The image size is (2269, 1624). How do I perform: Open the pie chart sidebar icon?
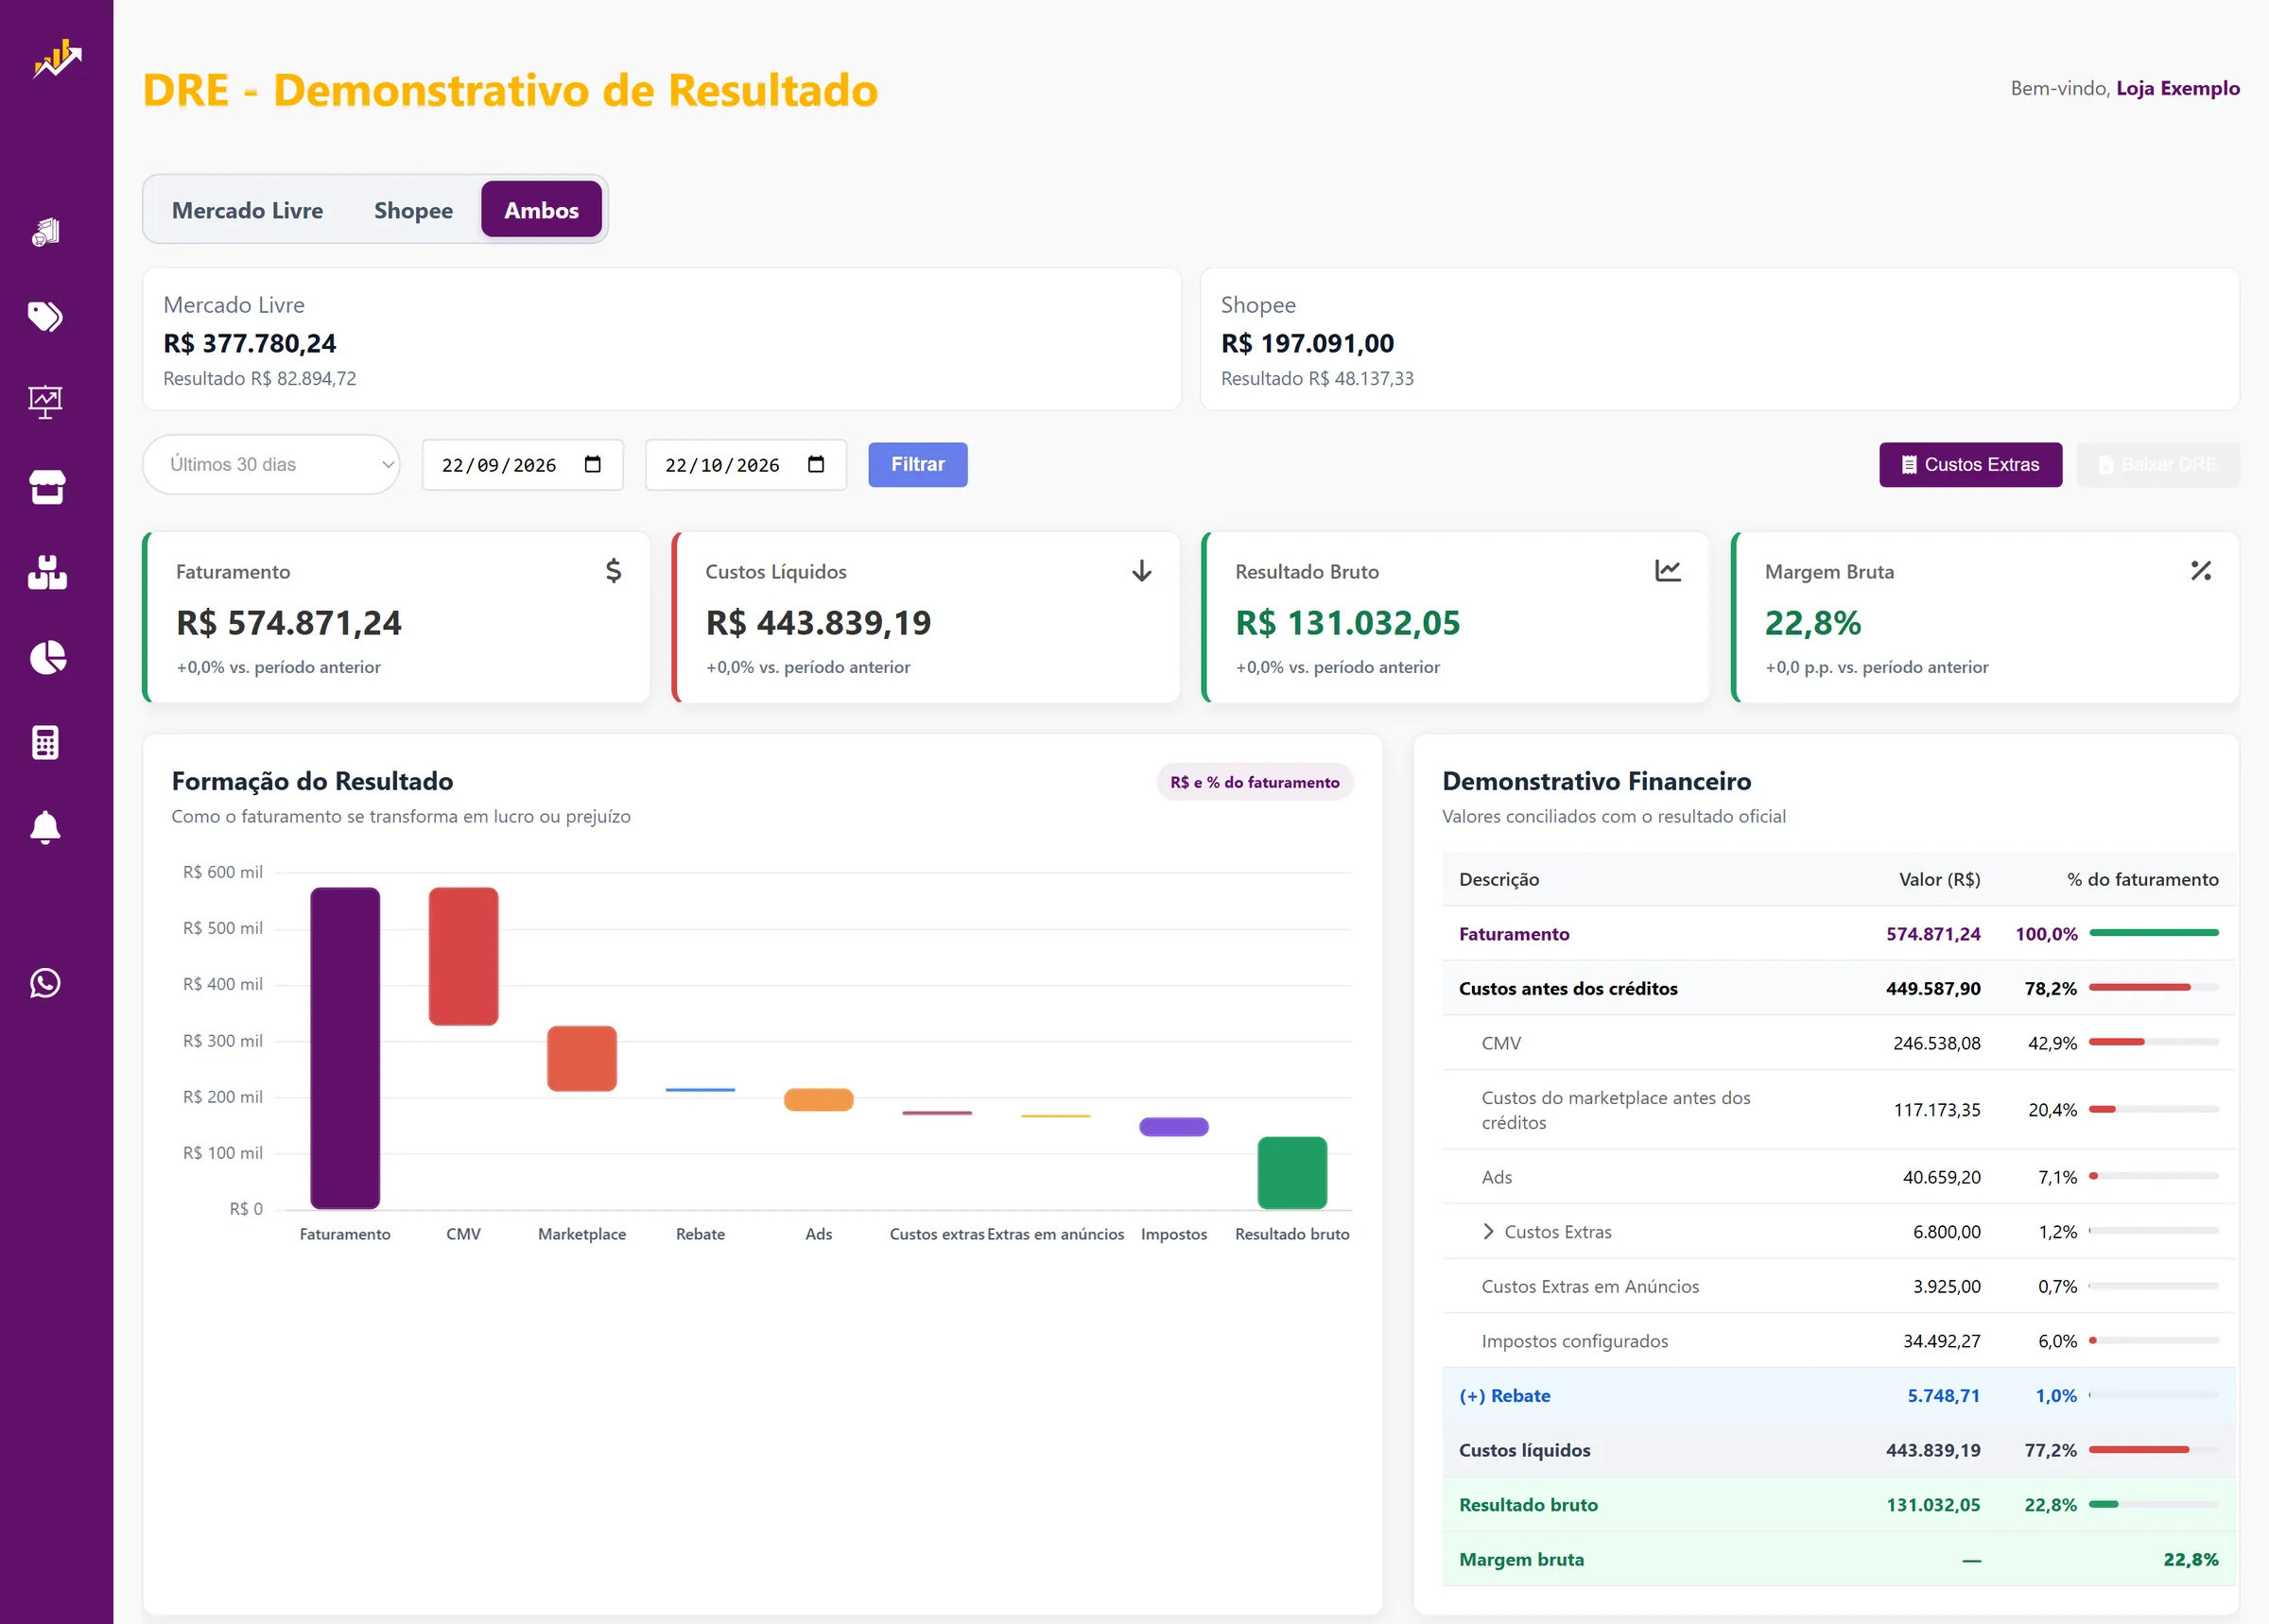46,657
